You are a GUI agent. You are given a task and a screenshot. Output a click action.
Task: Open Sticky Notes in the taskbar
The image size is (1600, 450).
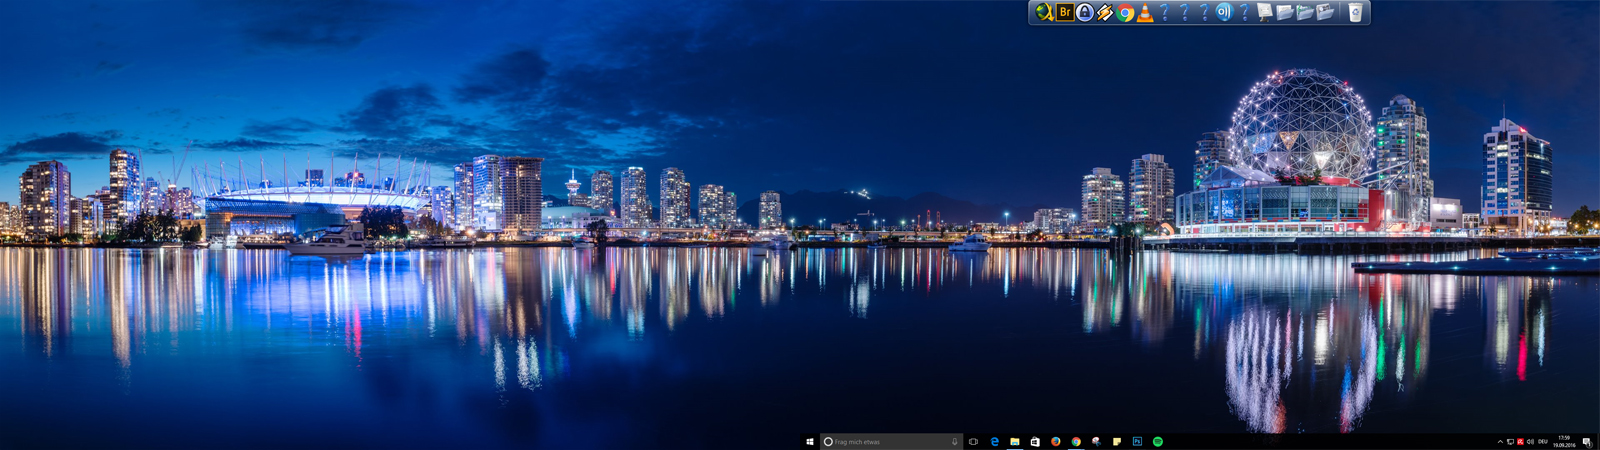click(1117, 441)
